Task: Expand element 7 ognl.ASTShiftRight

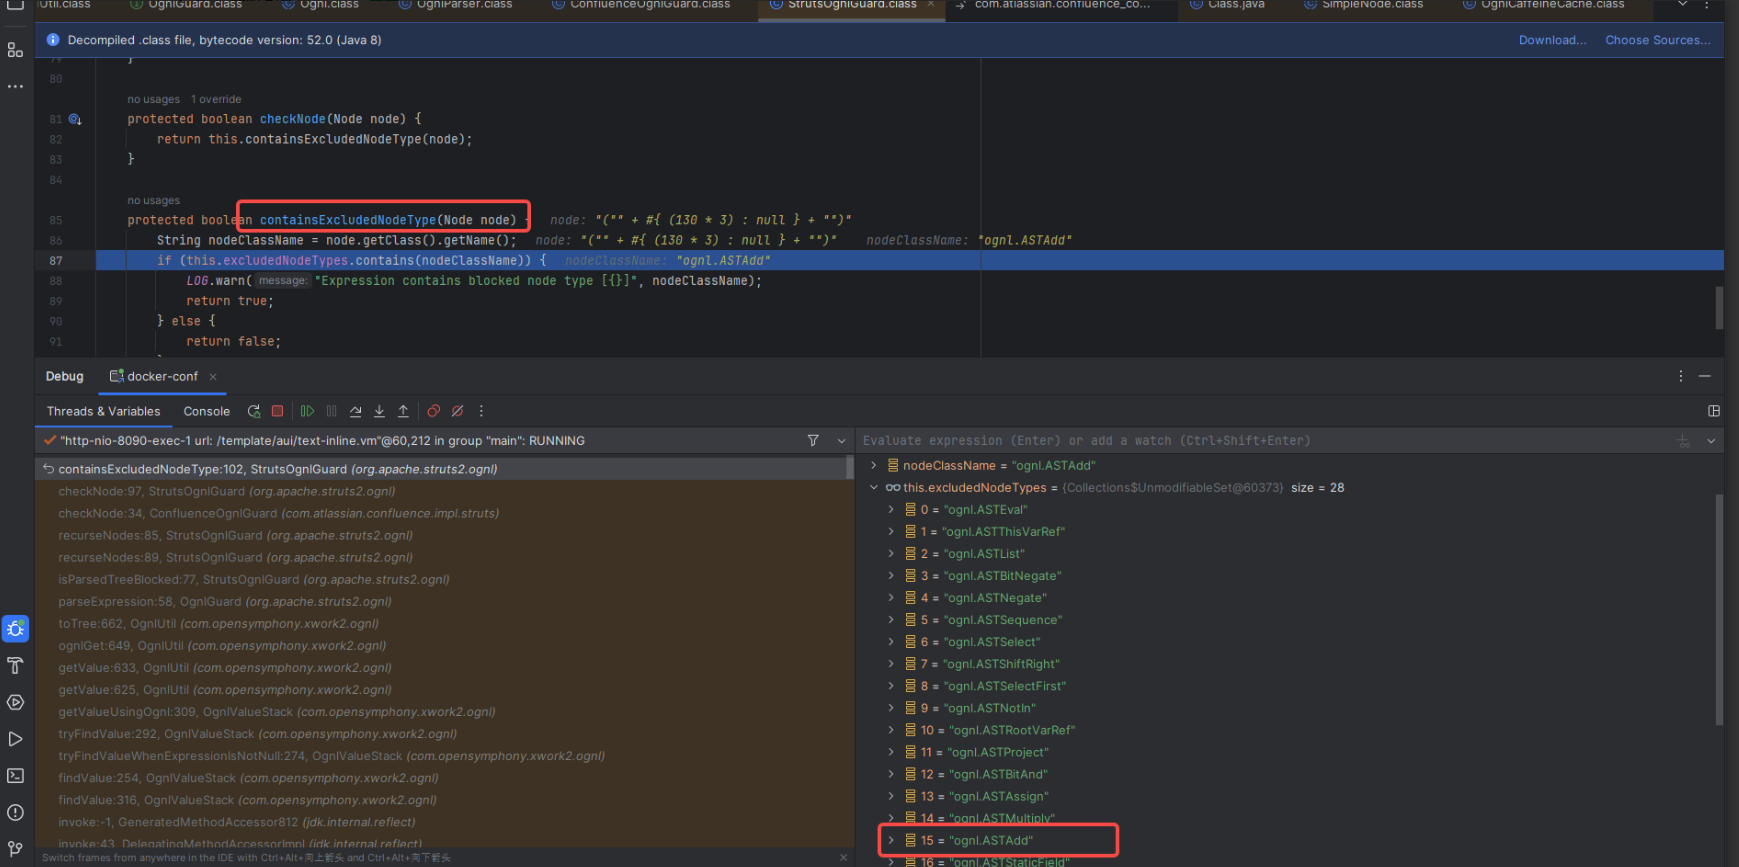Action: tap(891, 664)
